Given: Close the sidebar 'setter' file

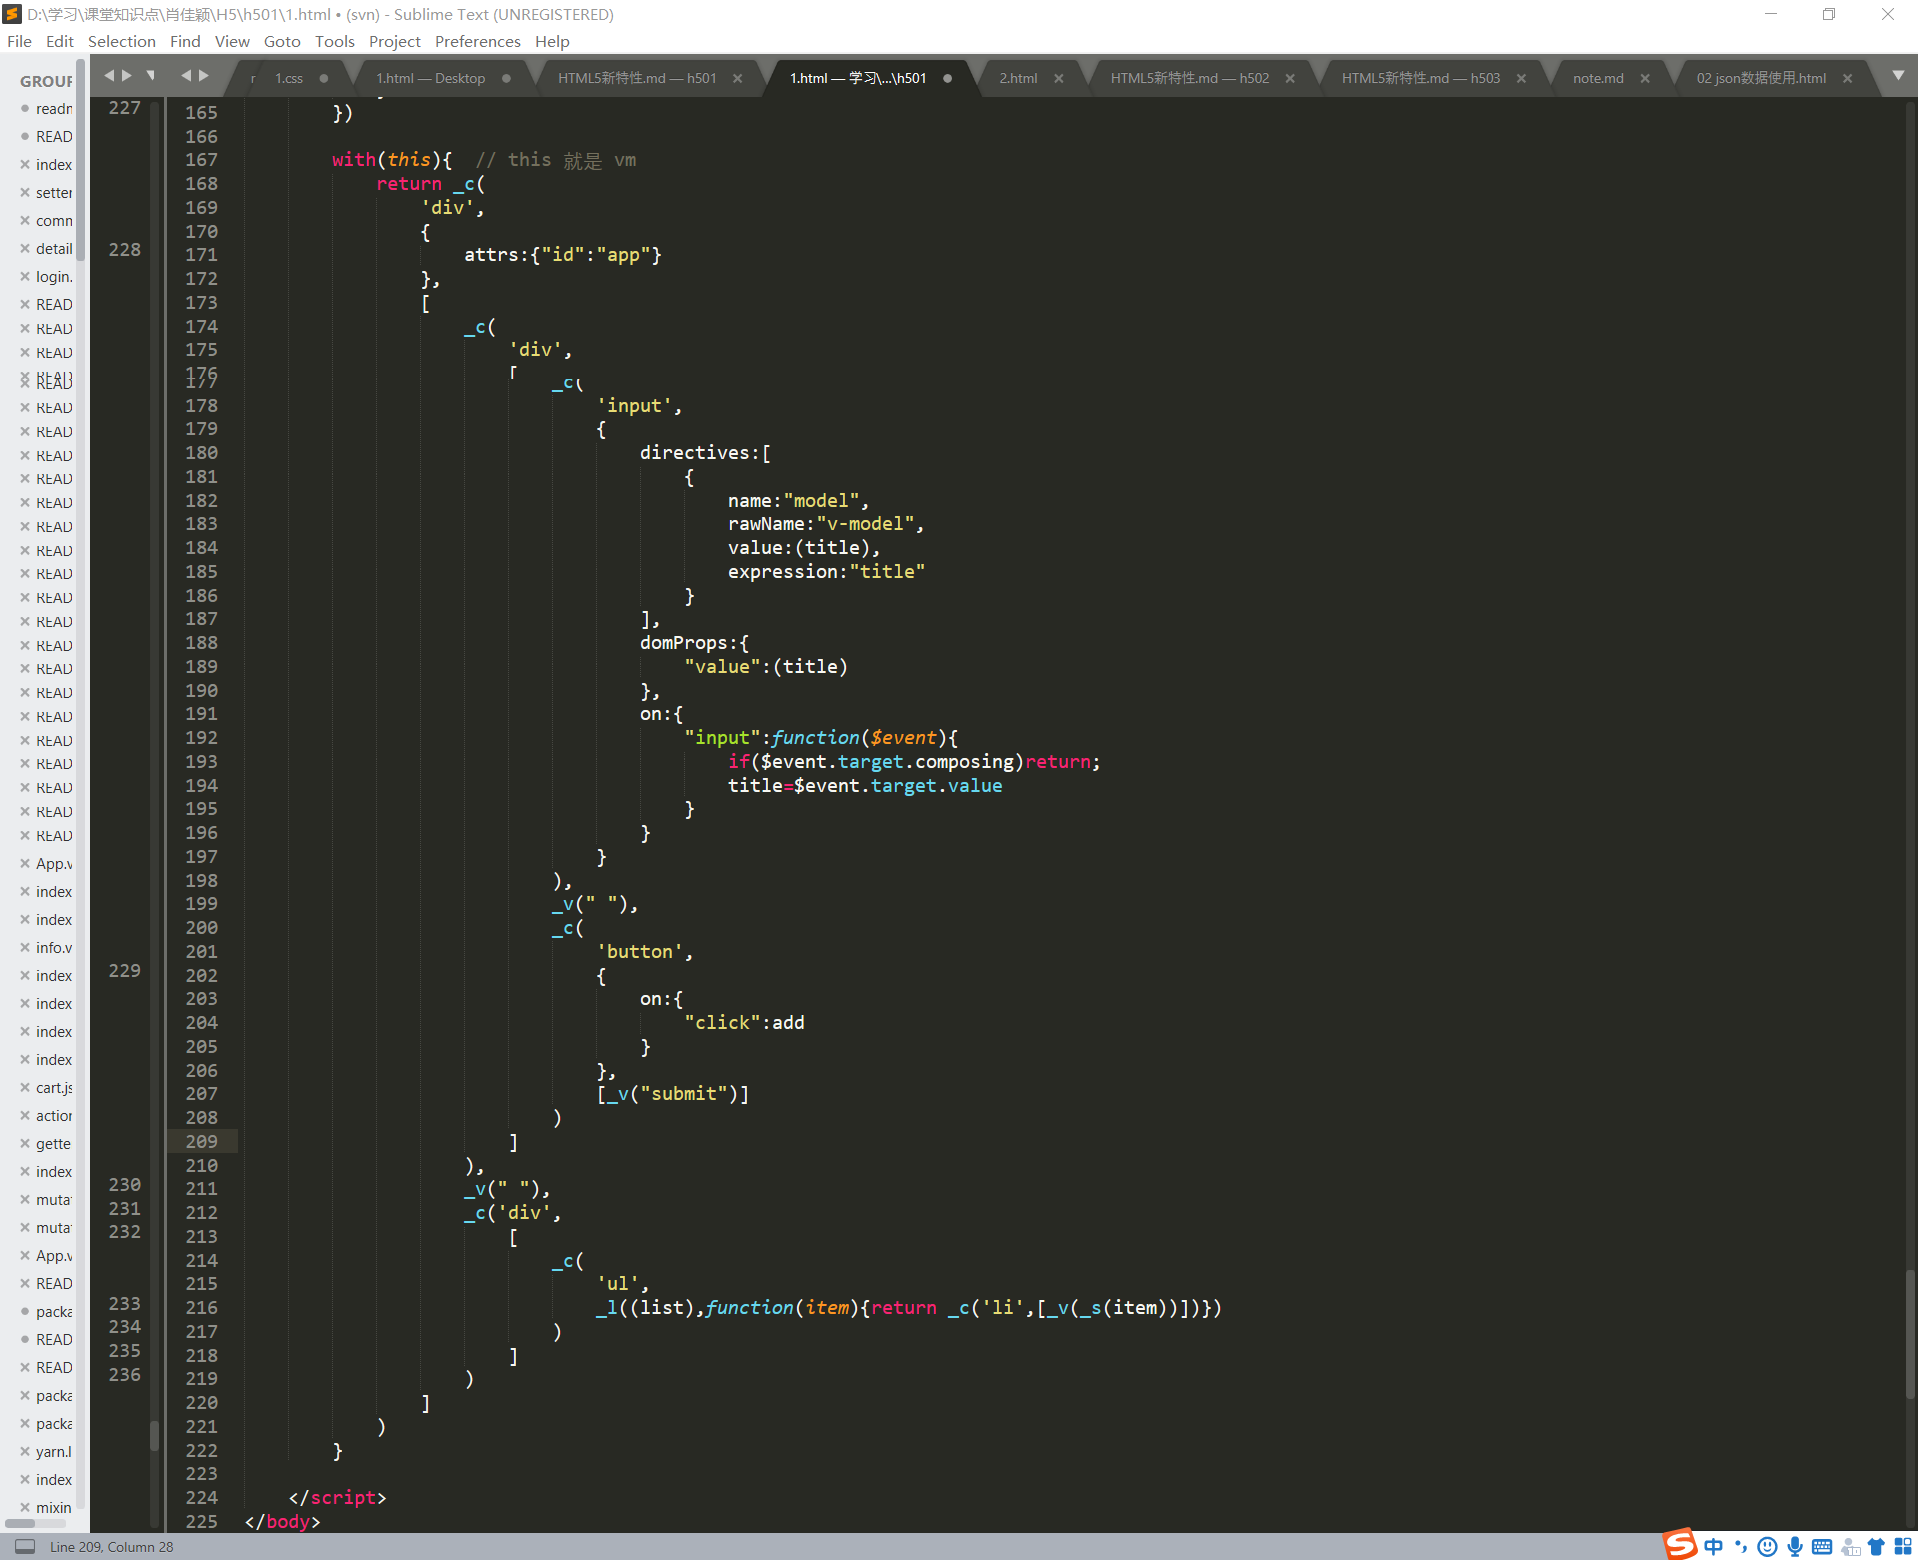Looking at the screenshot, I should (25, 192).
